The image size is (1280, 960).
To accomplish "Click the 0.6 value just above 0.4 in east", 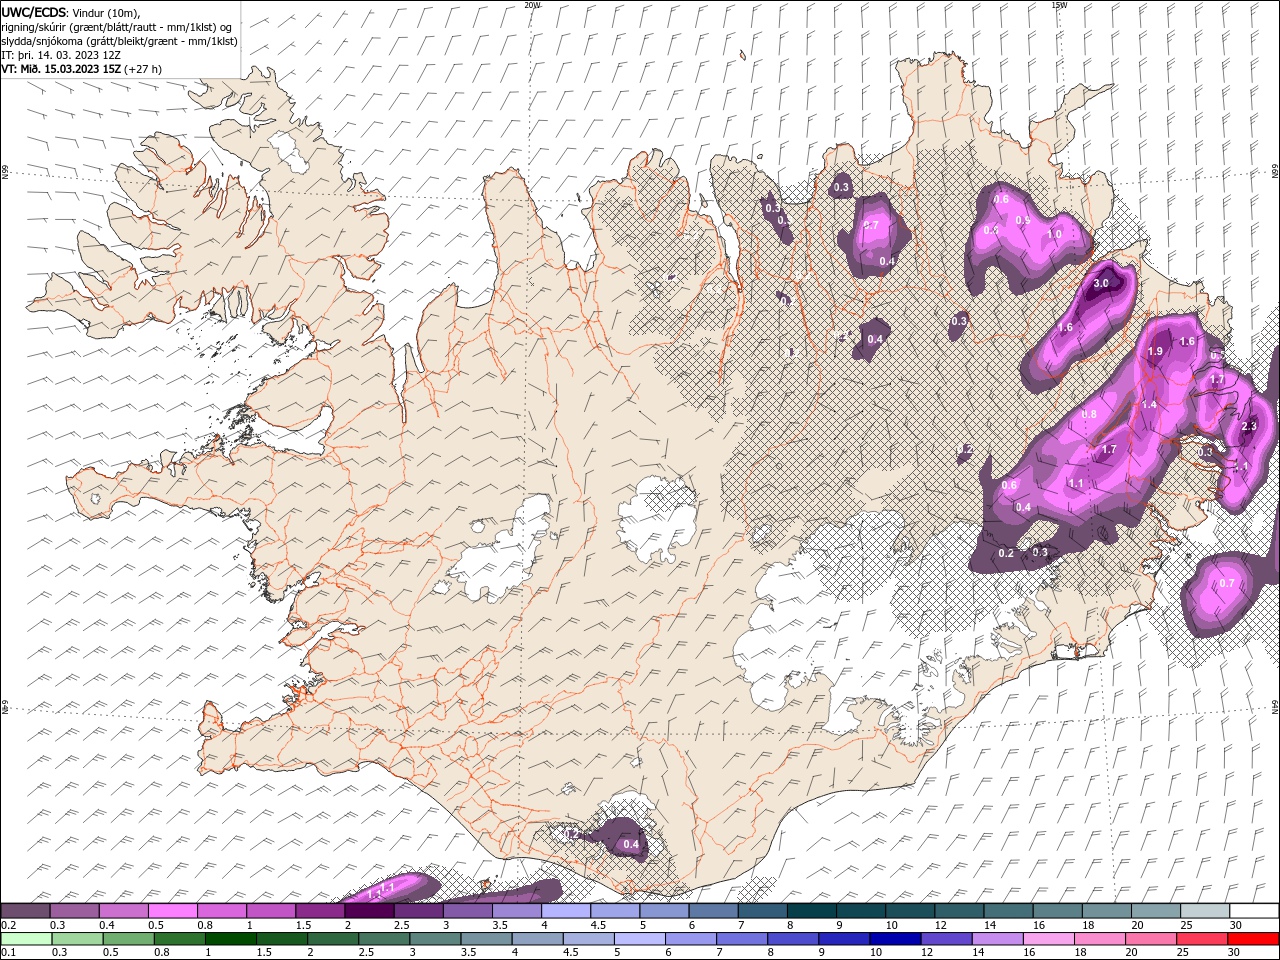I will tap(1009, 486).
